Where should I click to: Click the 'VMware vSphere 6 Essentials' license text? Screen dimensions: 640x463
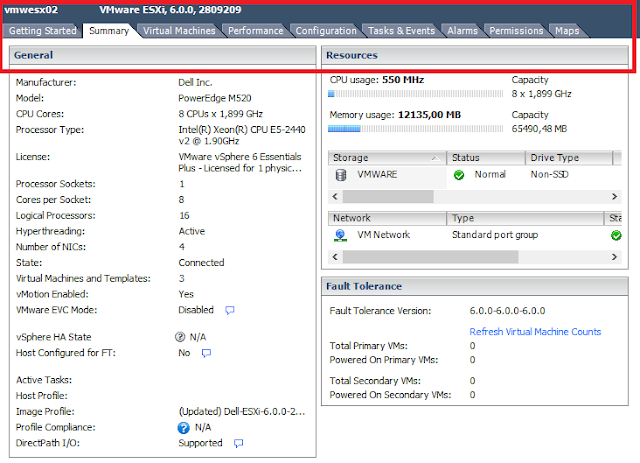pos(240,157)
